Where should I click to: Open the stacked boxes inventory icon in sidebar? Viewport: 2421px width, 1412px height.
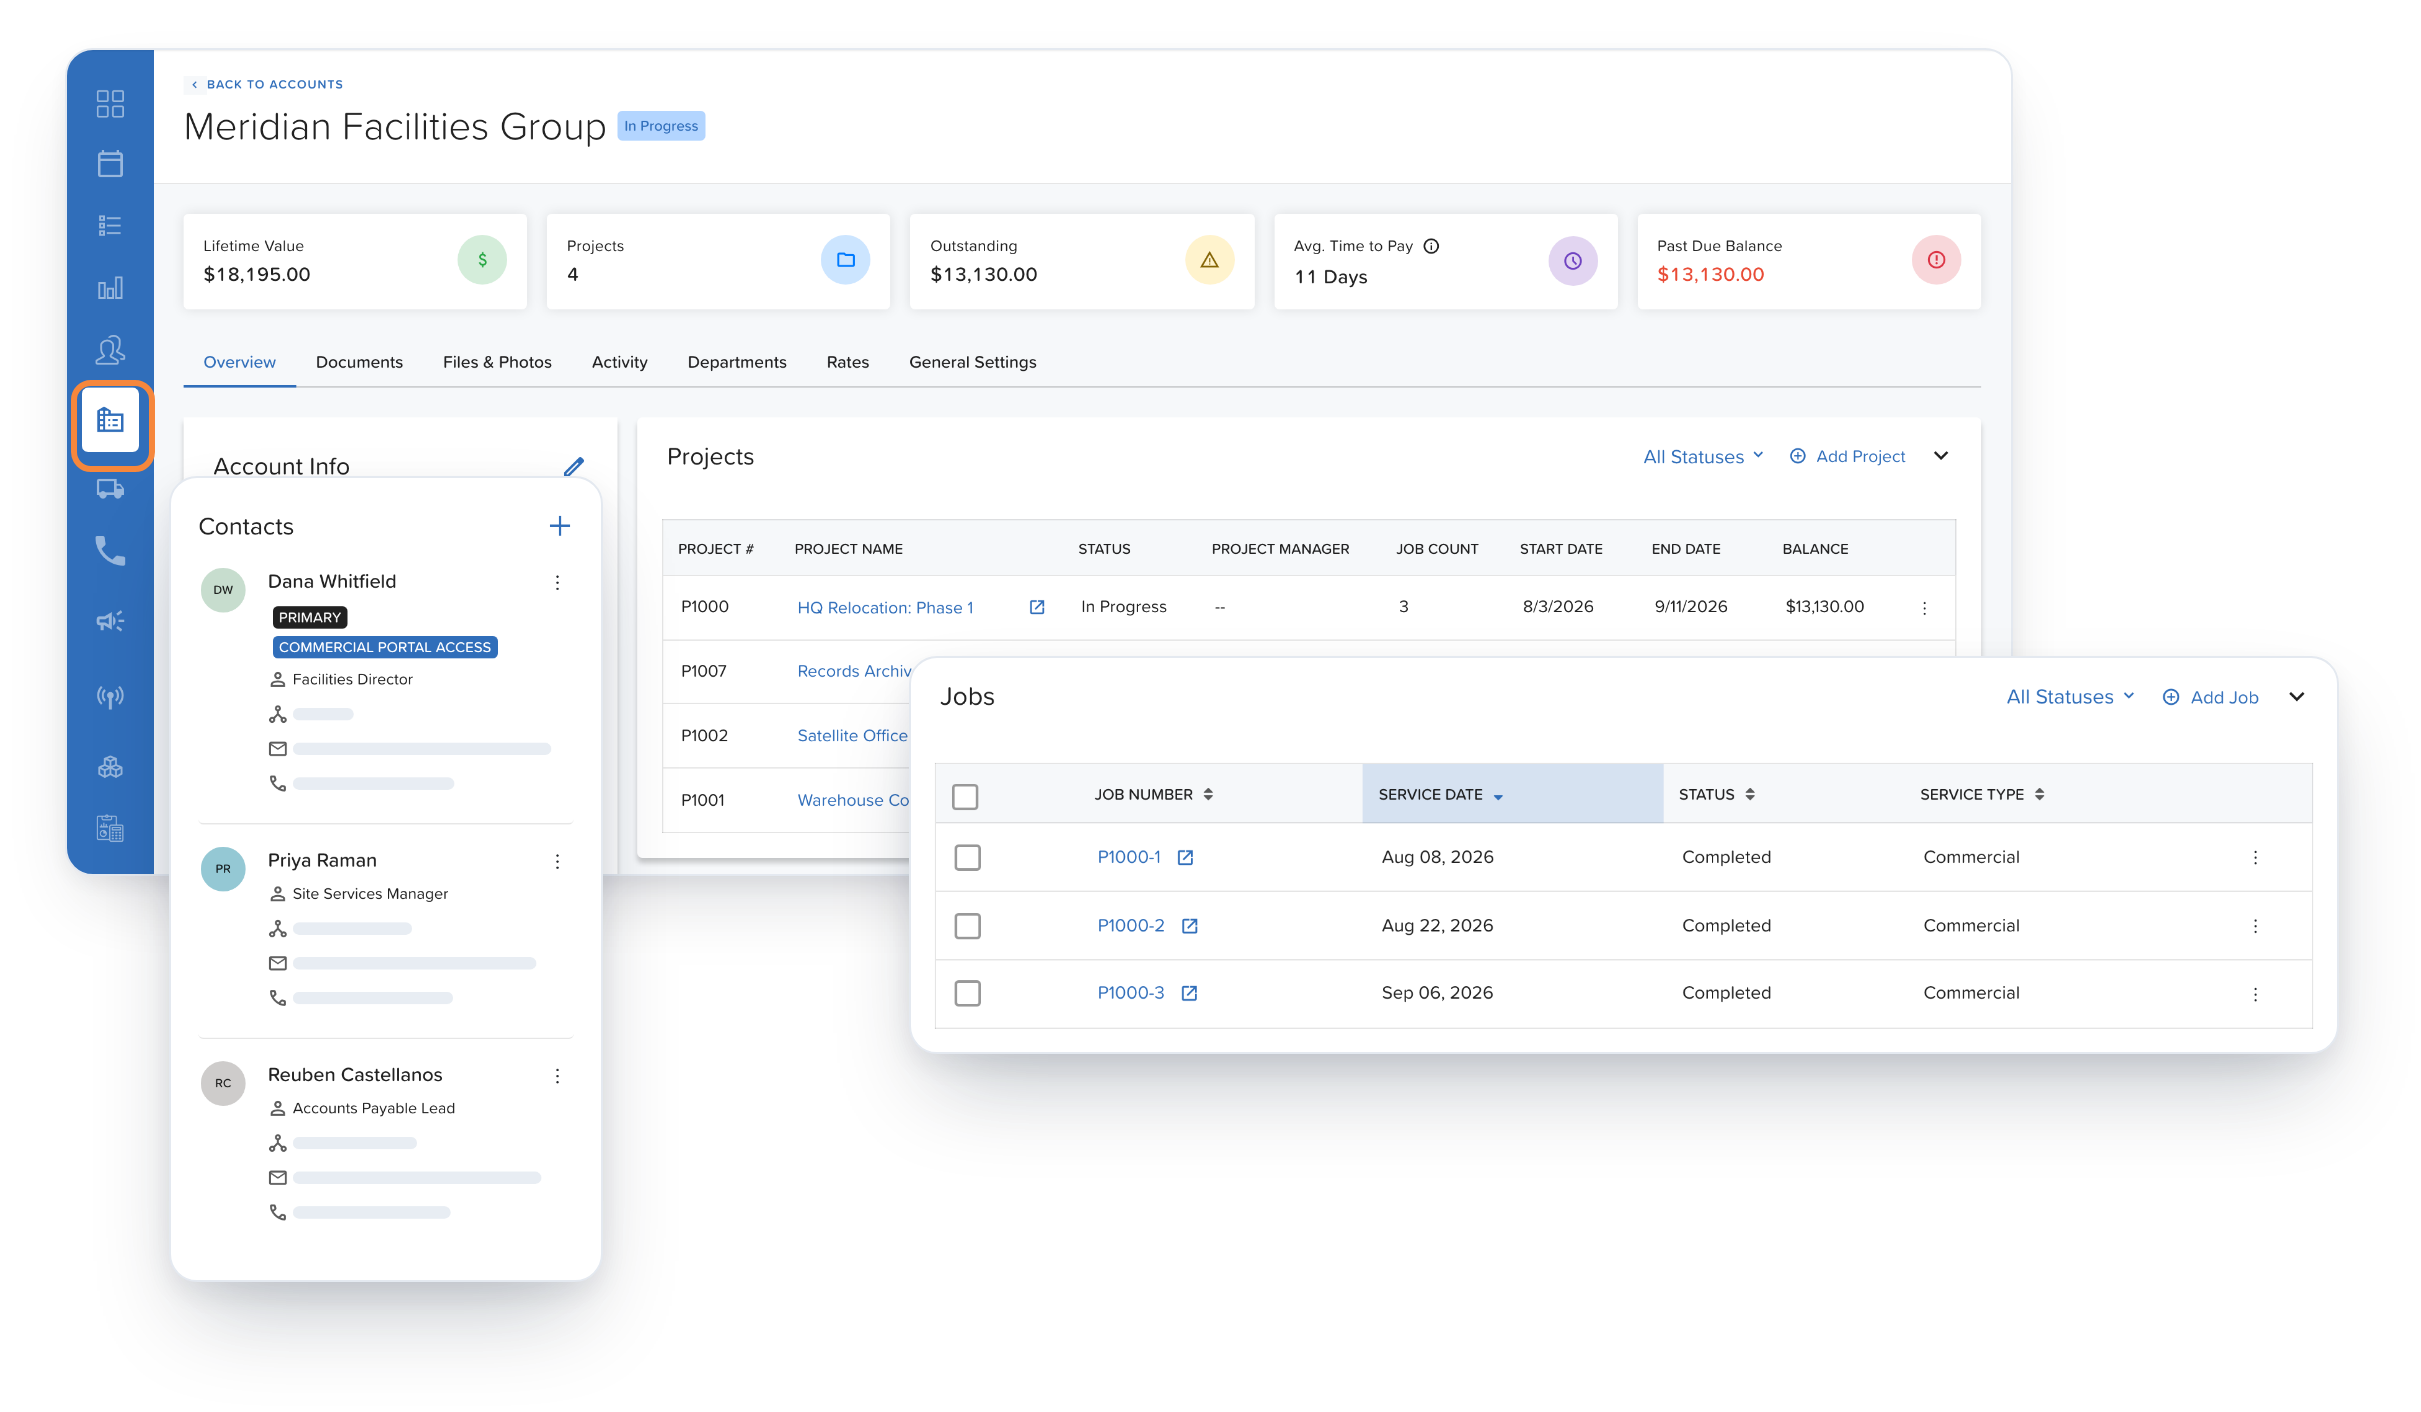coord(110,767)
